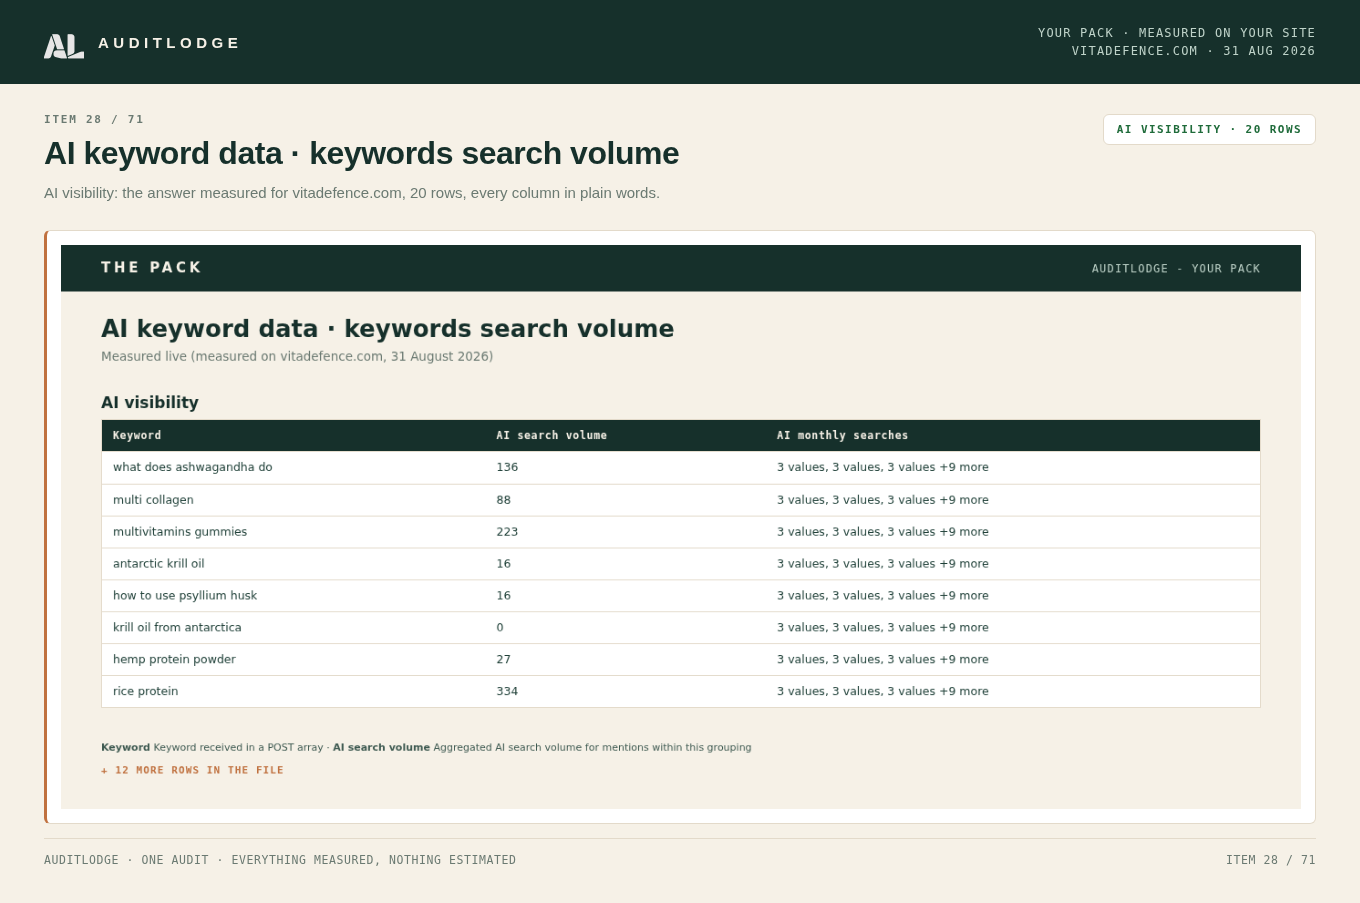Click 'ITEM 28 / 71' in the footer

click(1271, 860)
